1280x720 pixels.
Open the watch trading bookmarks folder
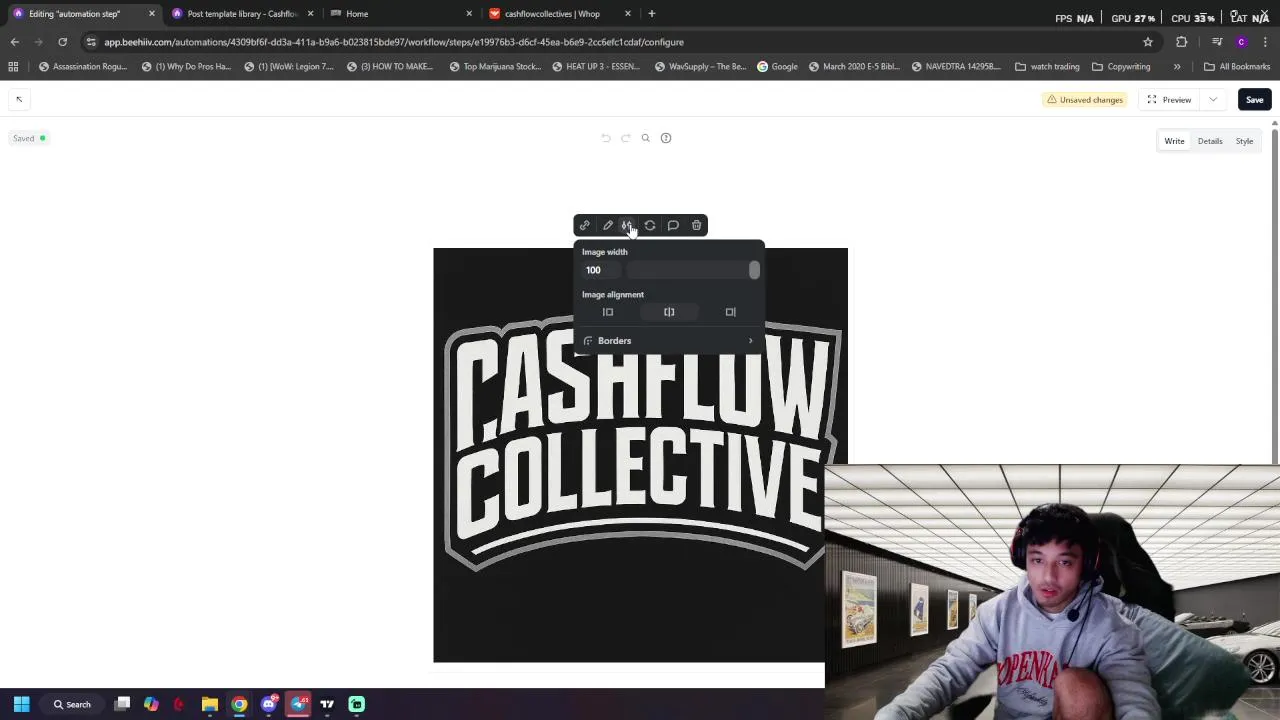click(1047, 67)
